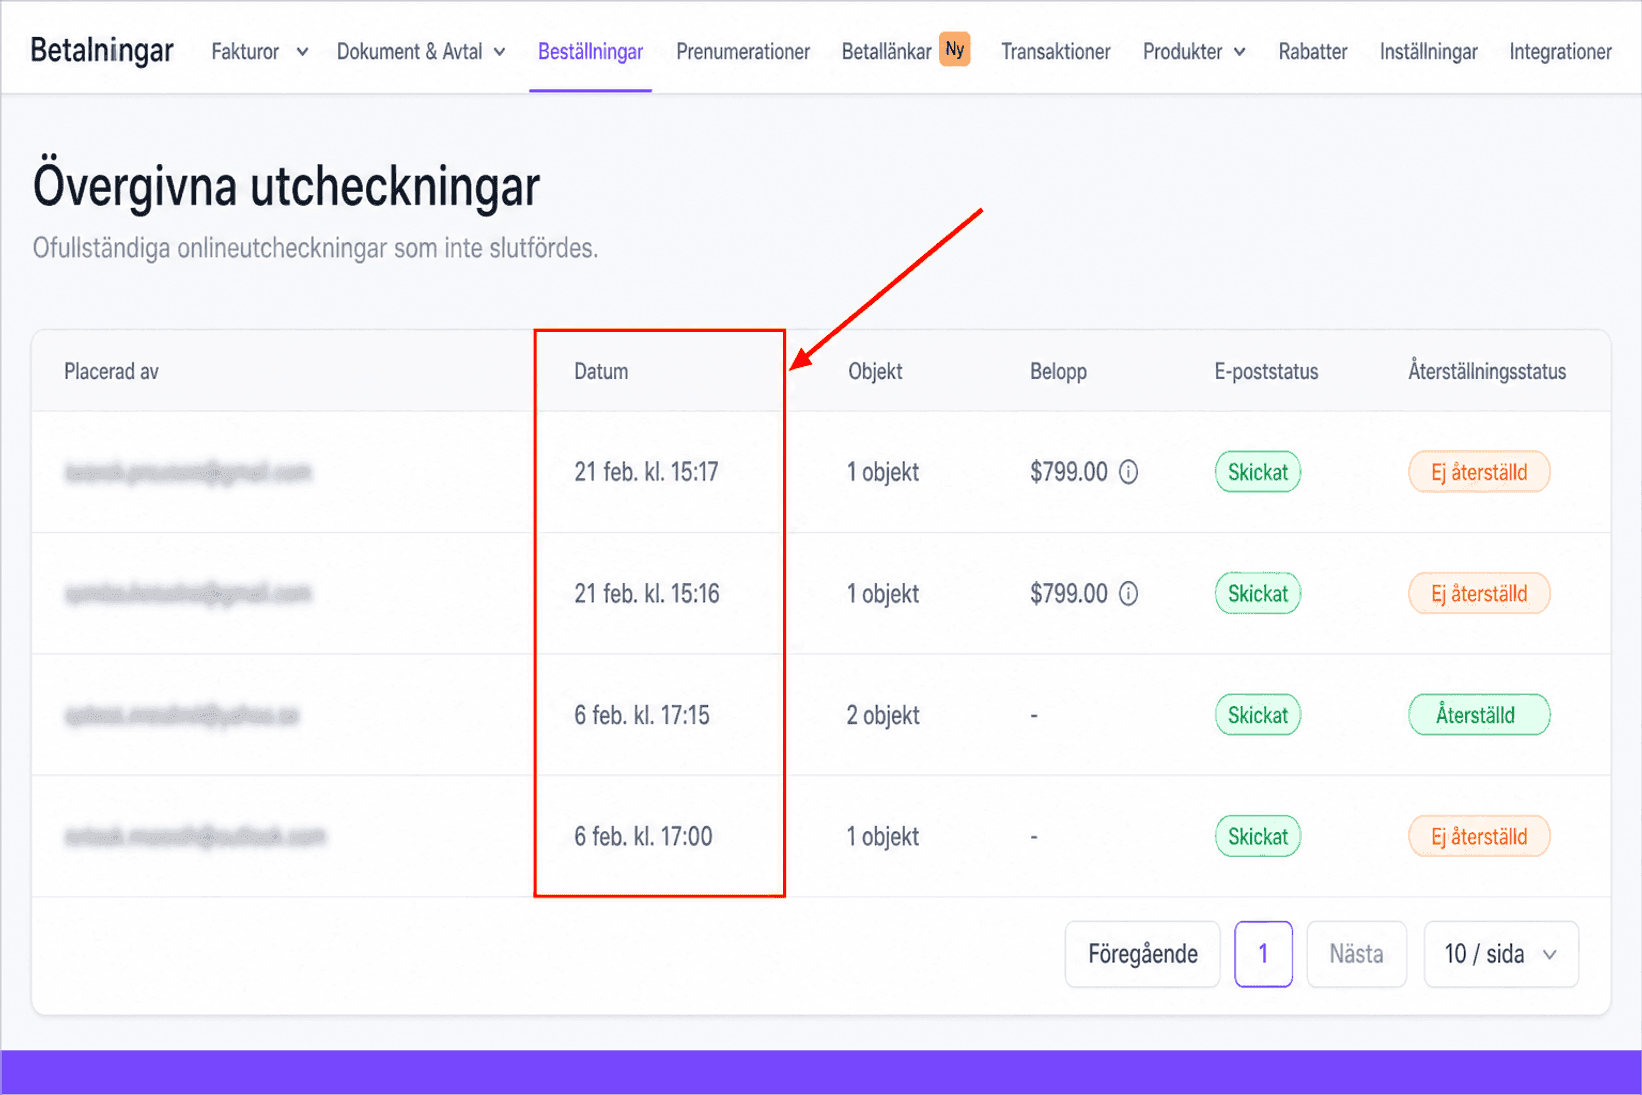Click the Skickat badge for 6 feb. 17:15
Image resolution: width=1642 pixels, height=1095 pixels.
tap(1258, 715)
